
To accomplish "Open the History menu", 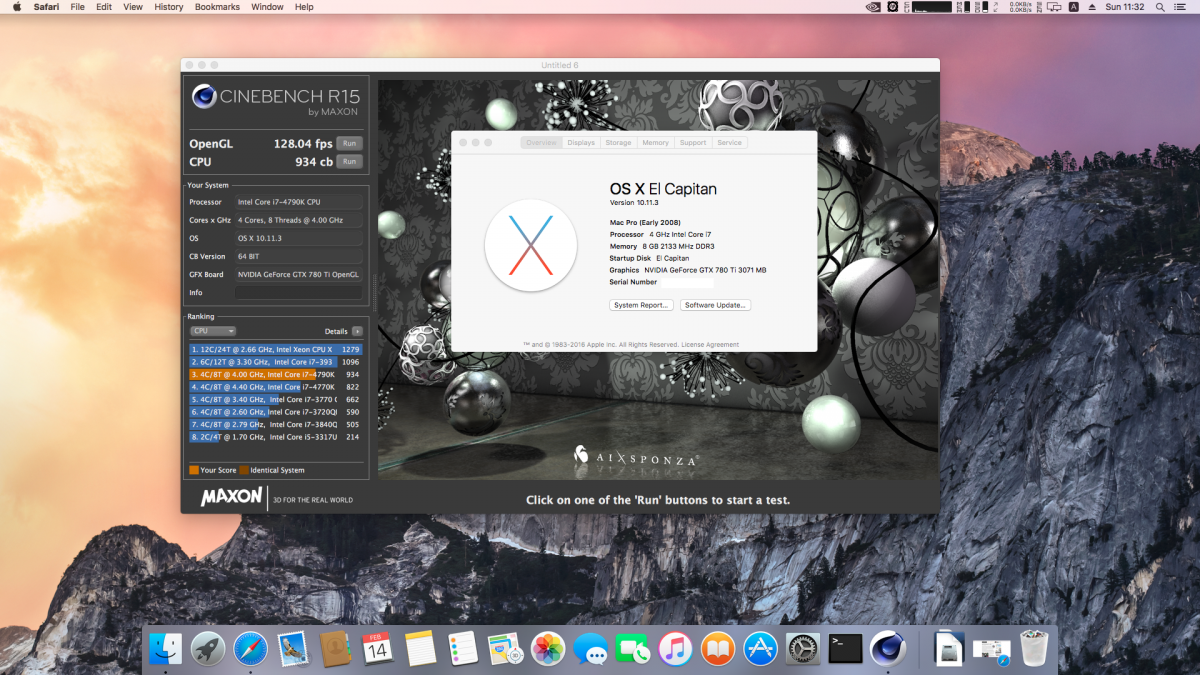I will point(169,6).
